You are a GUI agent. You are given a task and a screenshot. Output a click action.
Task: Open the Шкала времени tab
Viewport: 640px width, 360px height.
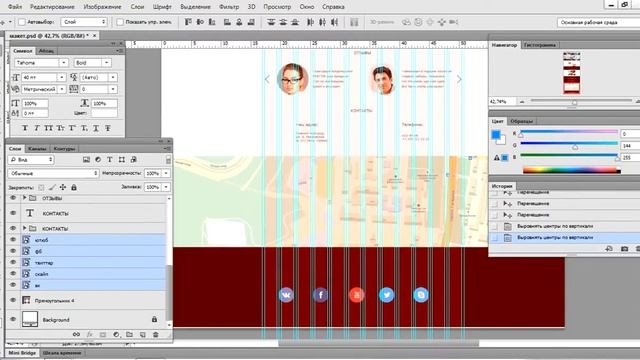pos(62,353)
